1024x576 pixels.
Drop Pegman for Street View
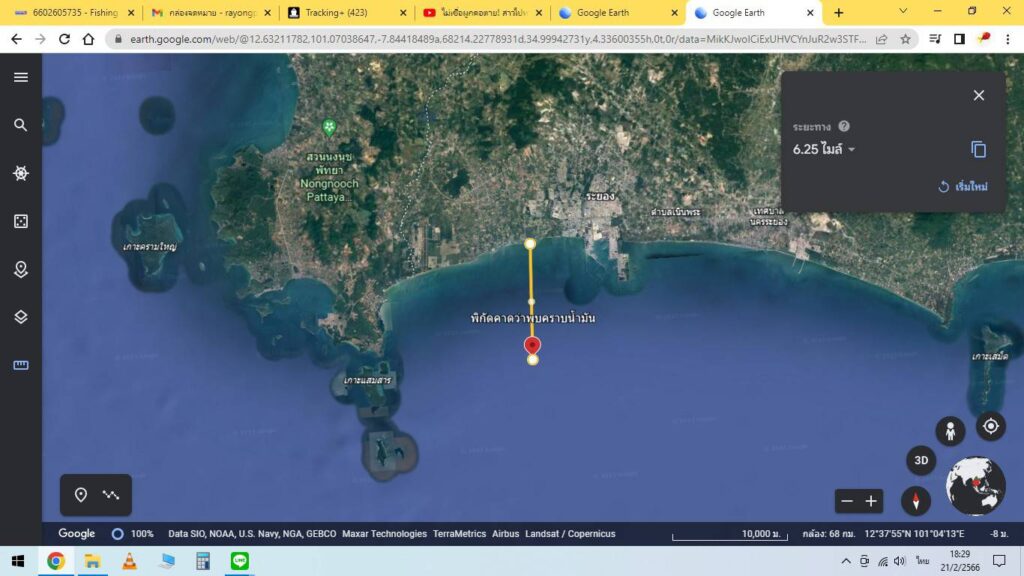[x=950, y=431]
